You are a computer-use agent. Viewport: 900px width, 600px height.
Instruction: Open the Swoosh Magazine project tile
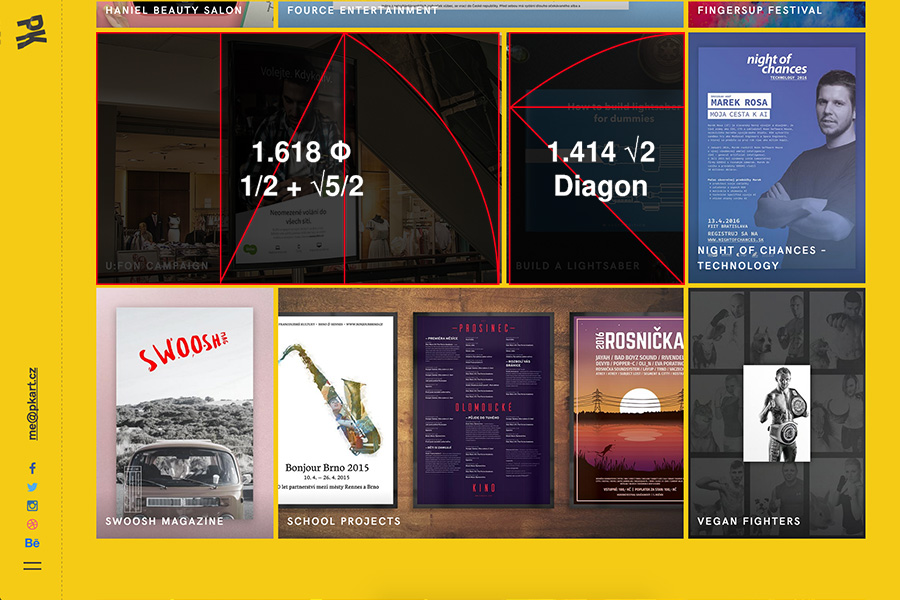pos(184,413)
